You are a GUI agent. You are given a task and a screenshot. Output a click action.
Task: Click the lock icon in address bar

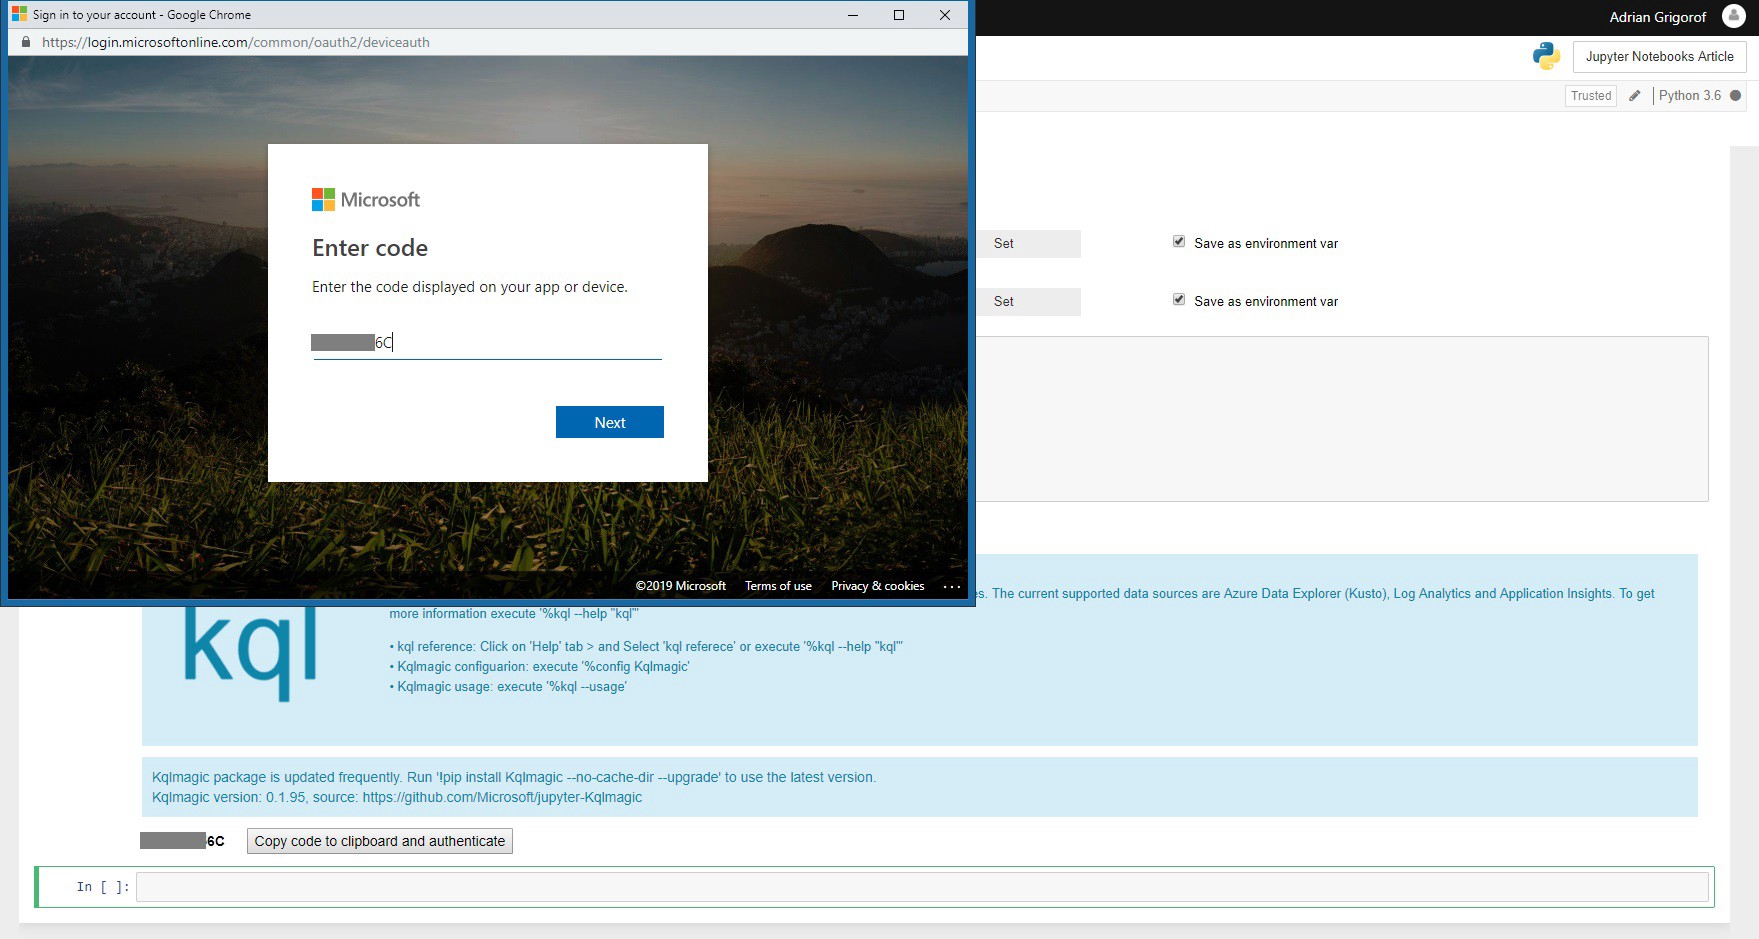tap(26, 42)
